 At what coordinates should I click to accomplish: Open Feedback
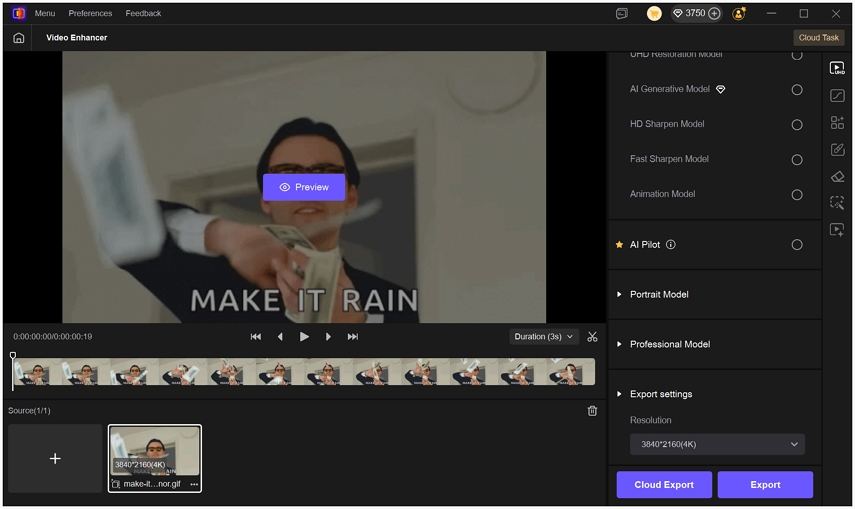(x=143, y=13)
